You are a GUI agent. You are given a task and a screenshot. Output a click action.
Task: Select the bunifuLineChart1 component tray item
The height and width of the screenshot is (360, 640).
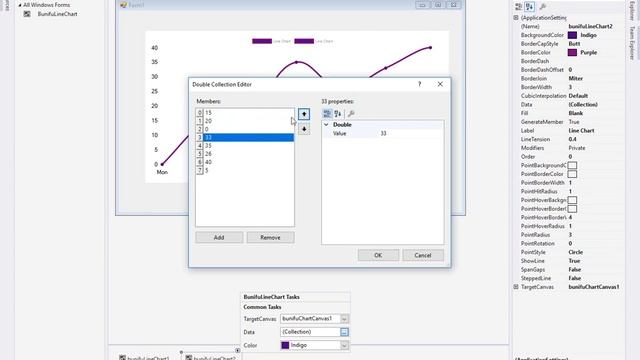coord(144,358)
